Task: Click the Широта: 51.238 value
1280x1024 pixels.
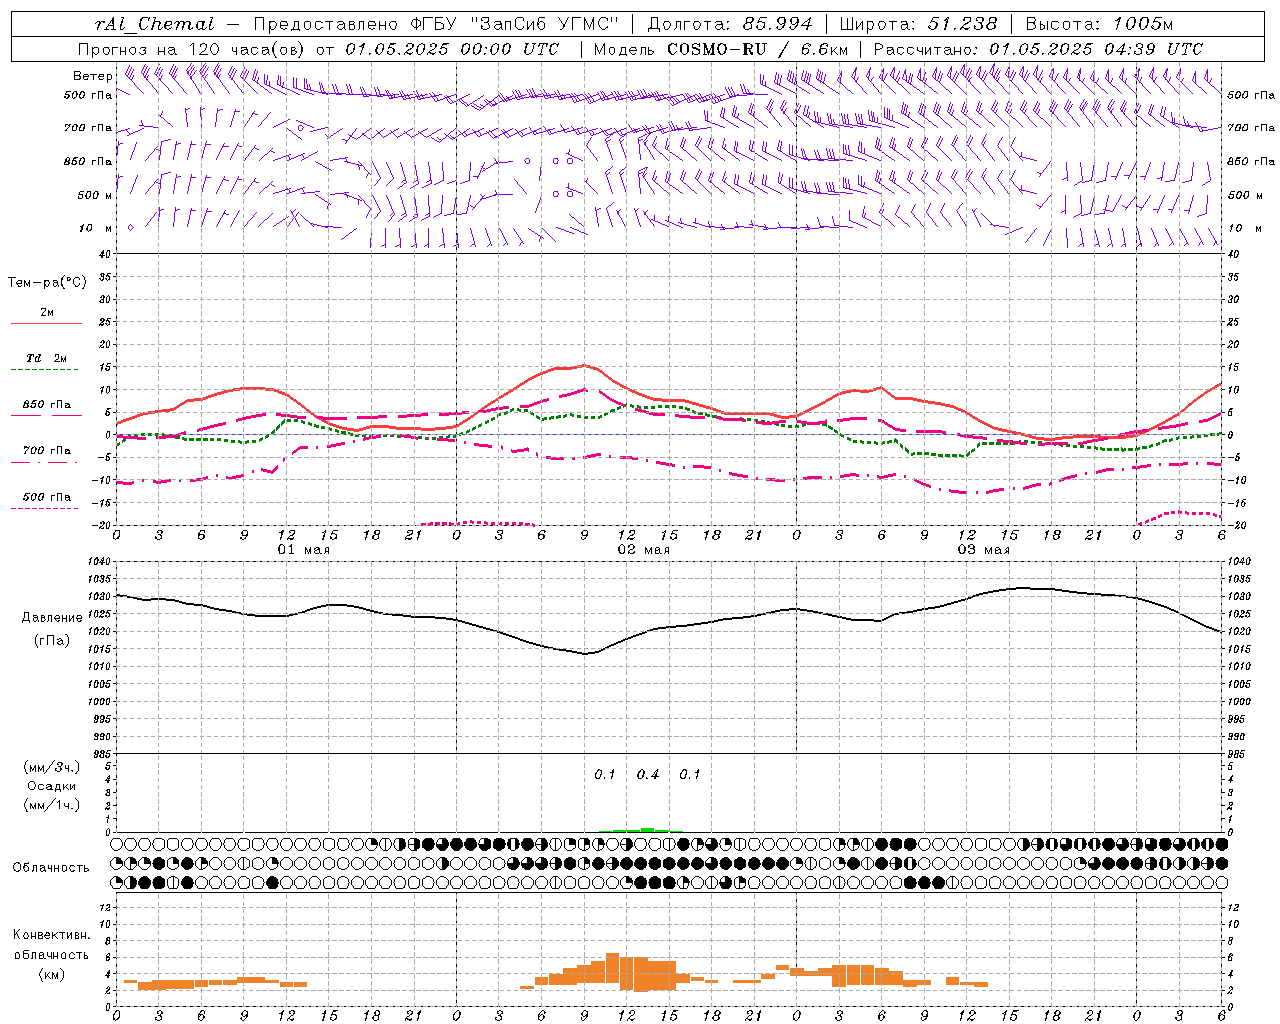Action: coord(918,24)
